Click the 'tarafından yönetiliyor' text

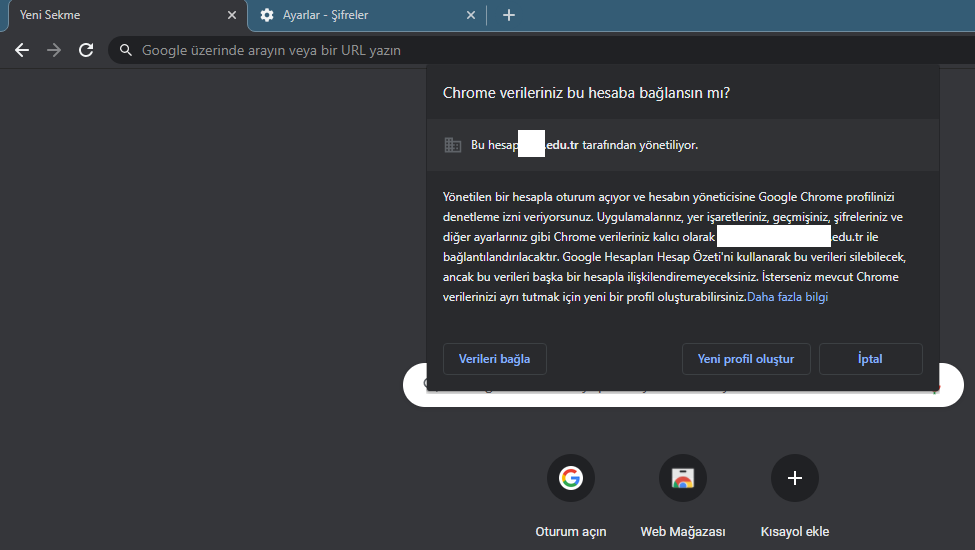pos(640,145)
